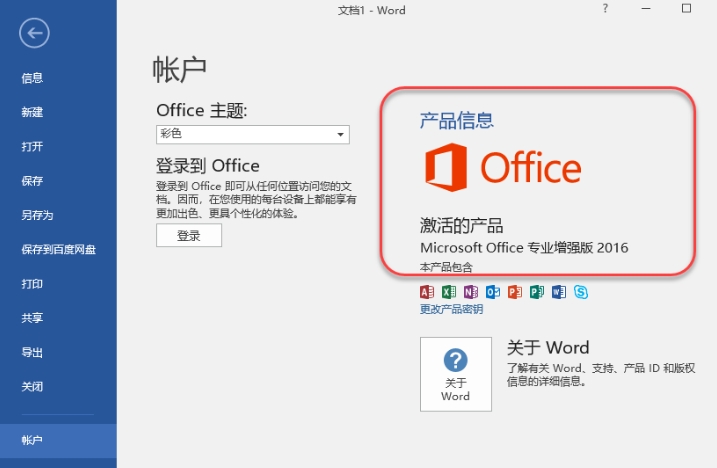Viewport: 717px width, 468px height.
Task: Maximize the Word window
Action: pos(686,8)
